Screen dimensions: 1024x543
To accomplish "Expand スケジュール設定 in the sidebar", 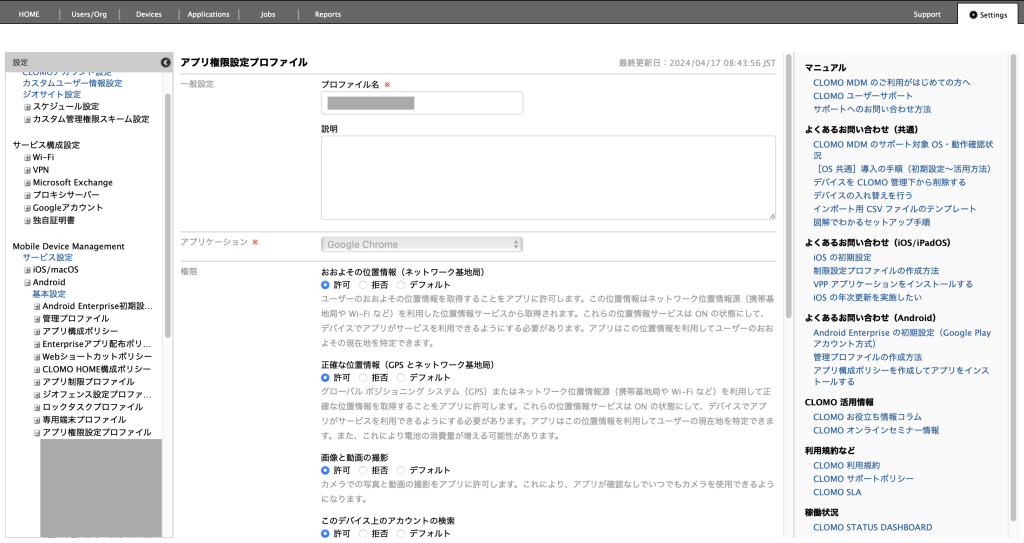I will pos(28,107).
